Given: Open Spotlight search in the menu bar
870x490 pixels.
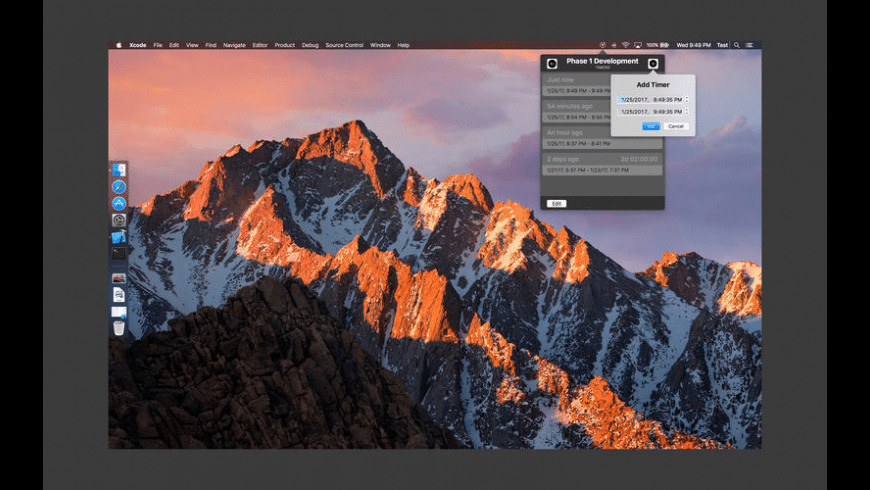Looking at the screenshot, I should click(x=737, y=45).
